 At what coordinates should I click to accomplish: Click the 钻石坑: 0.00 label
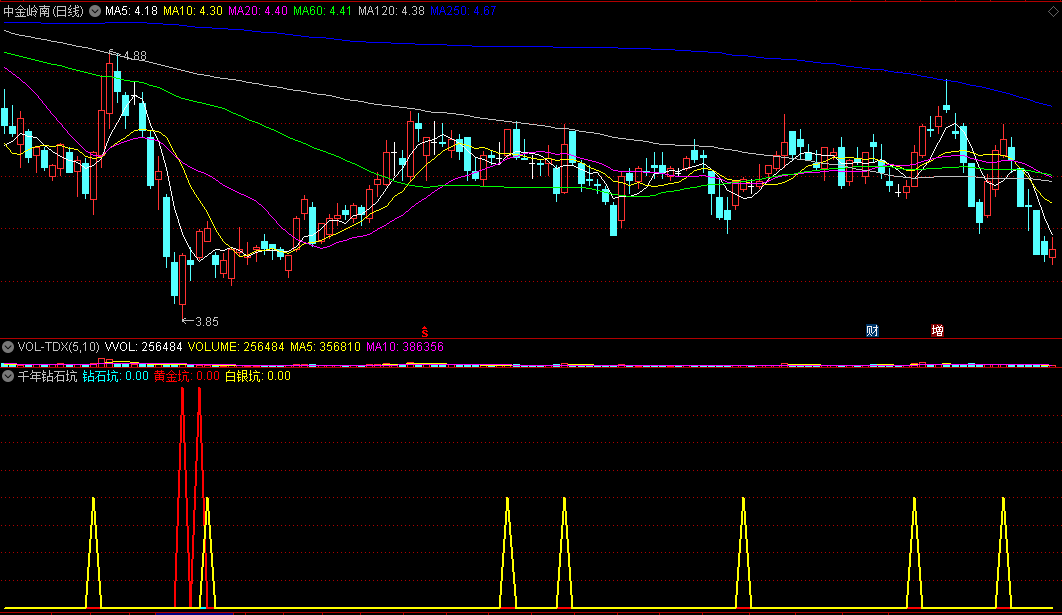point(116,376)
